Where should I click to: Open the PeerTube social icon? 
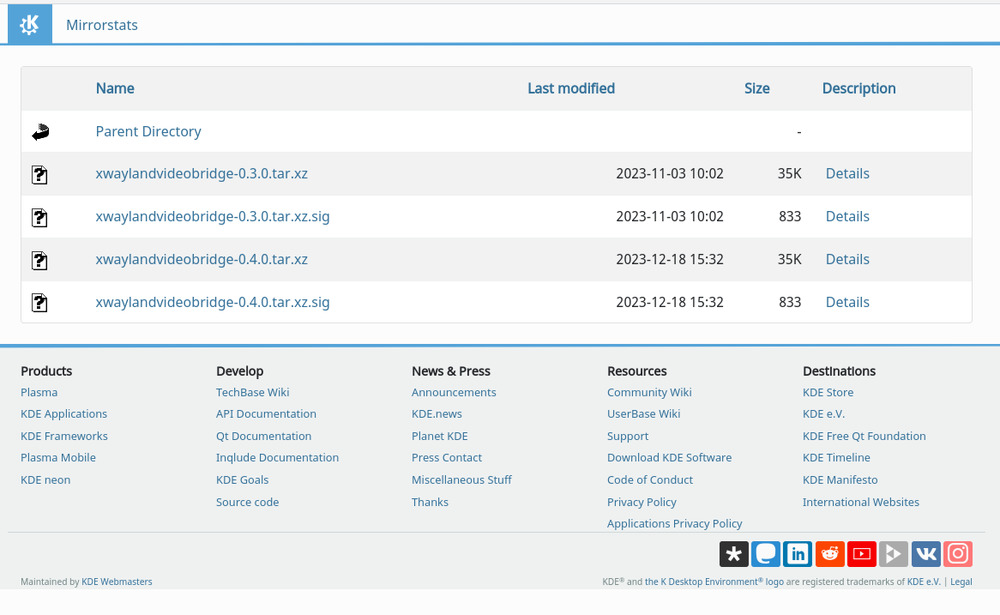click(x=894, y=553)
